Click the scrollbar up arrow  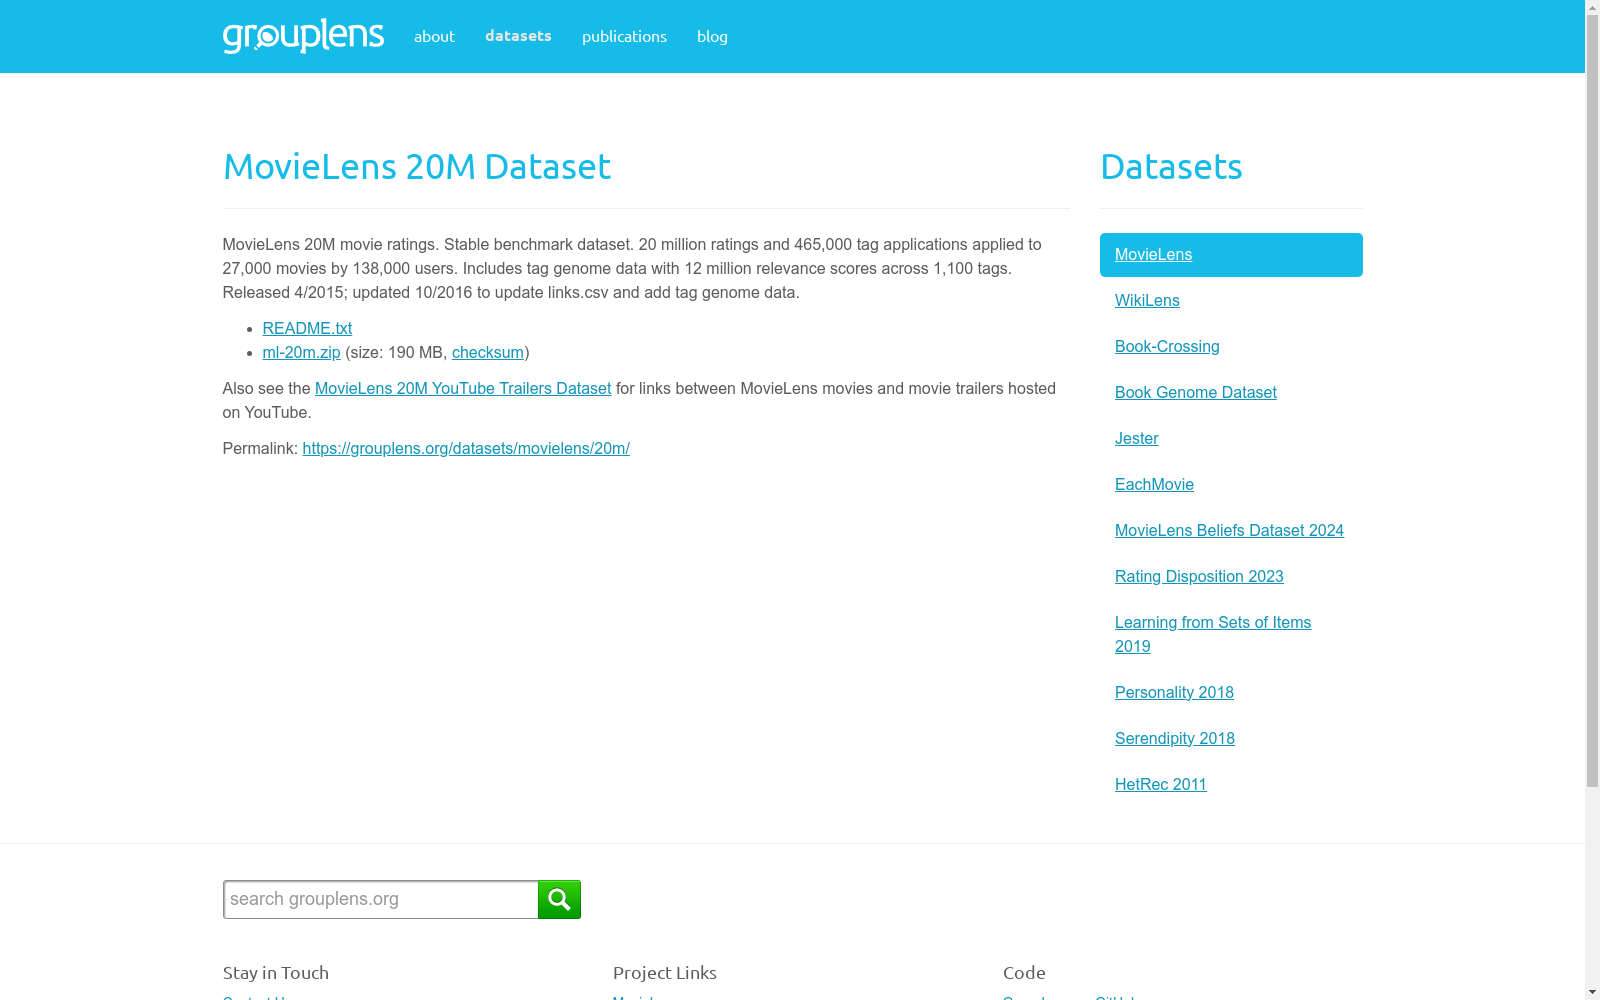pyautogui.click(x=1592, y=7)
